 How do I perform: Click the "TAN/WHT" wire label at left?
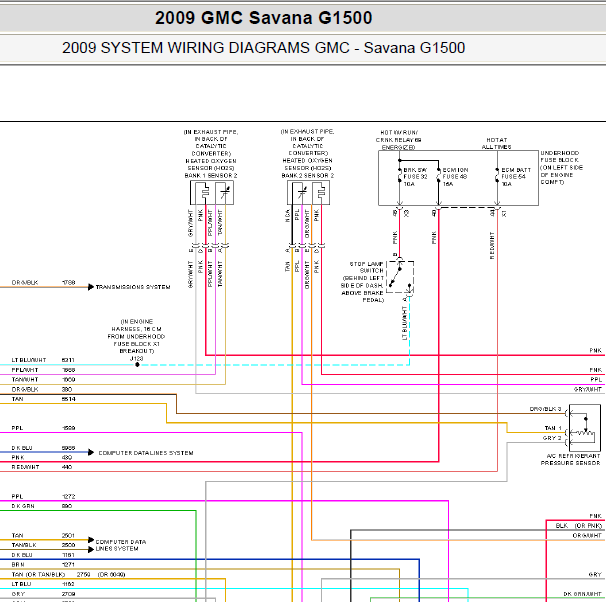click(25, 379)
